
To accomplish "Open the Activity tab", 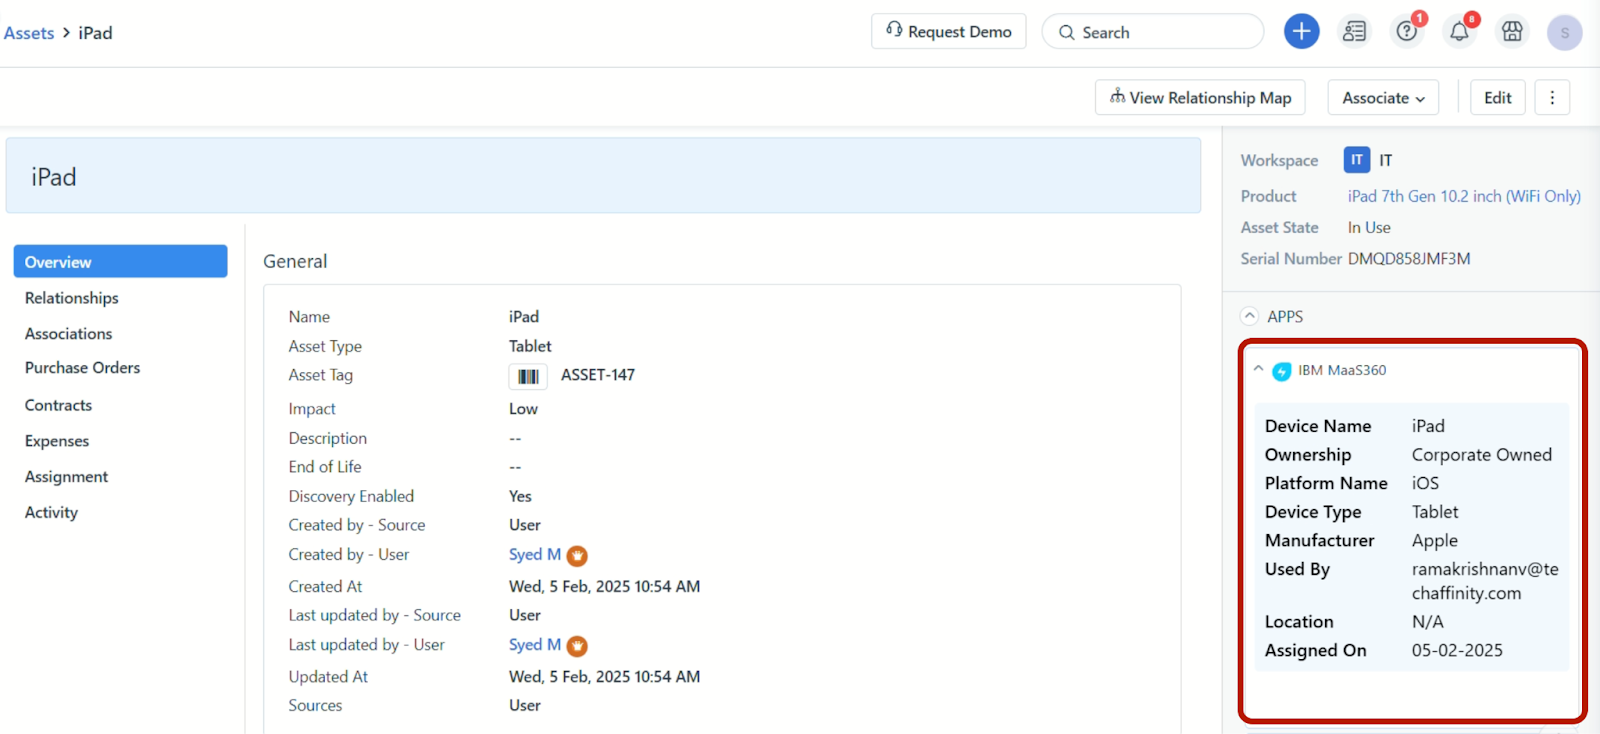I will click(x=51, y=512).
